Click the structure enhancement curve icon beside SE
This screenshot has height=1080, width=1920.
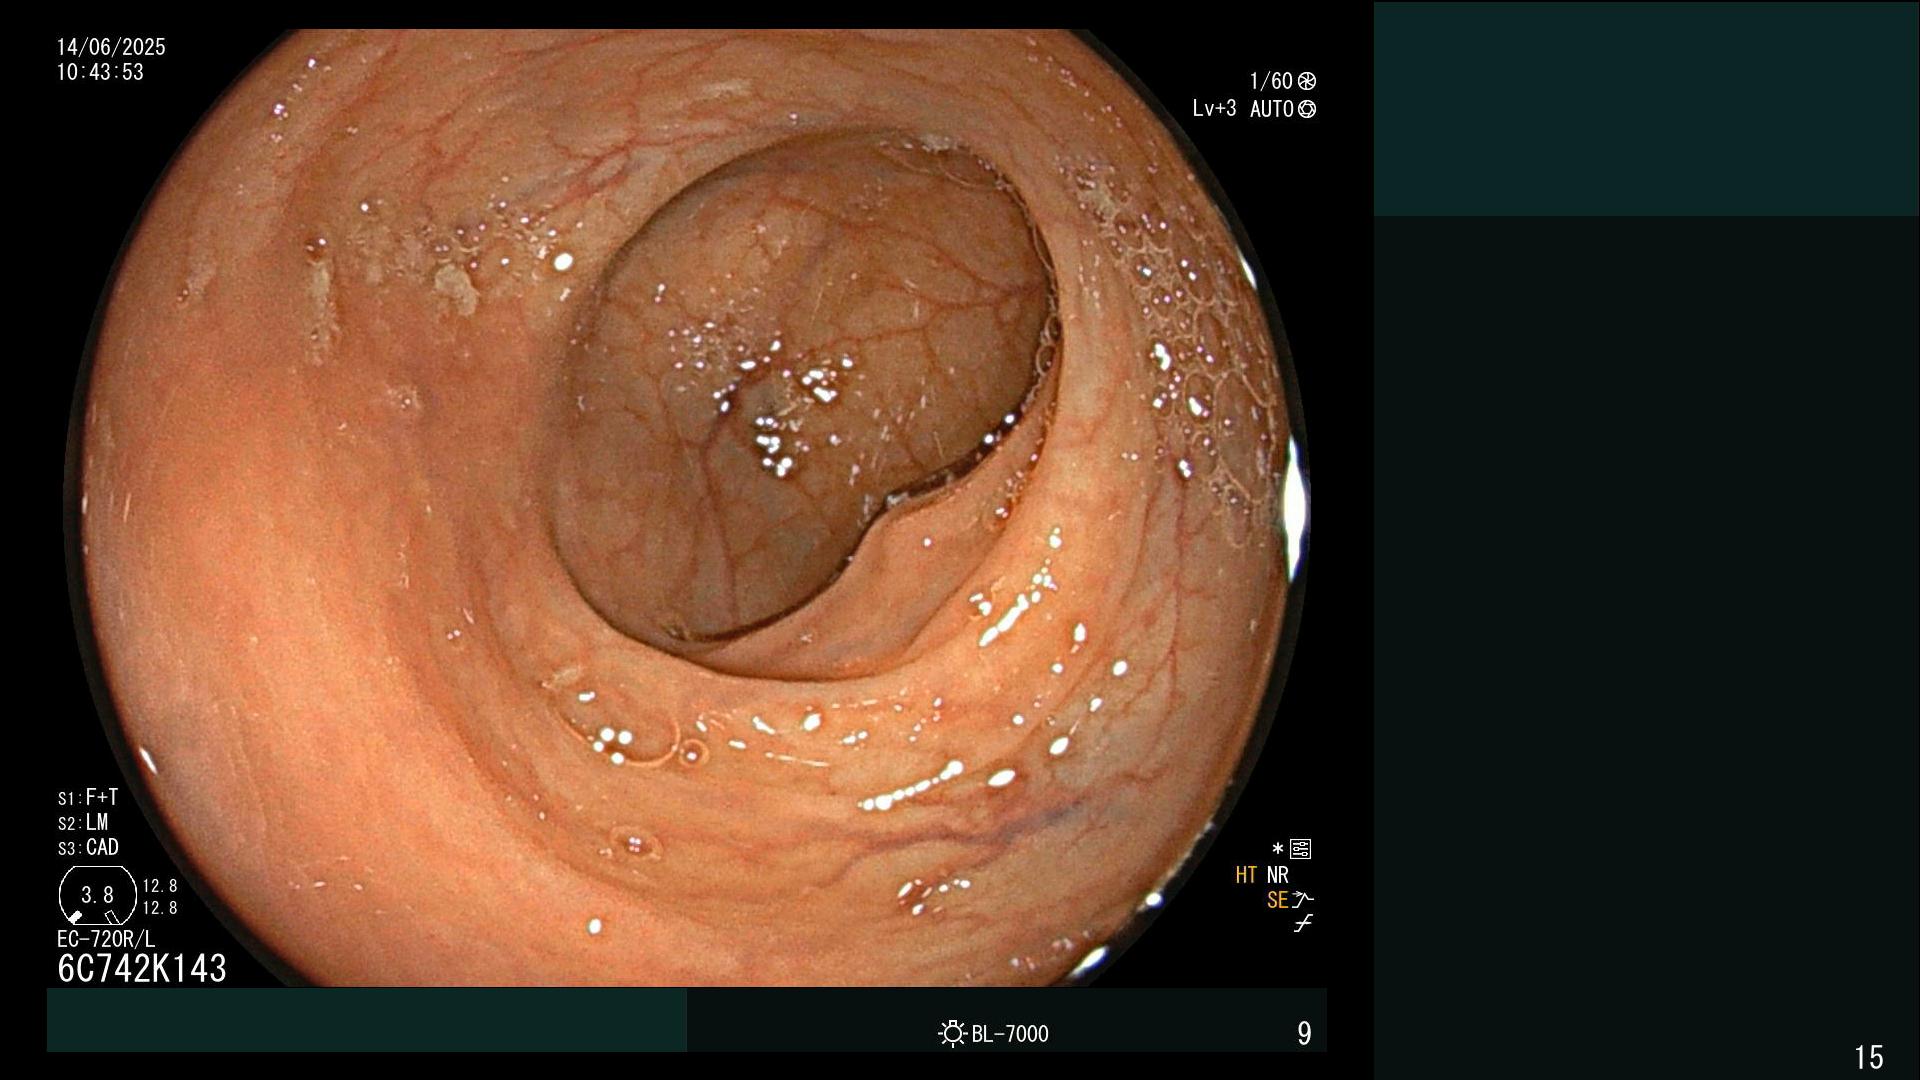tap(1302, 900)
